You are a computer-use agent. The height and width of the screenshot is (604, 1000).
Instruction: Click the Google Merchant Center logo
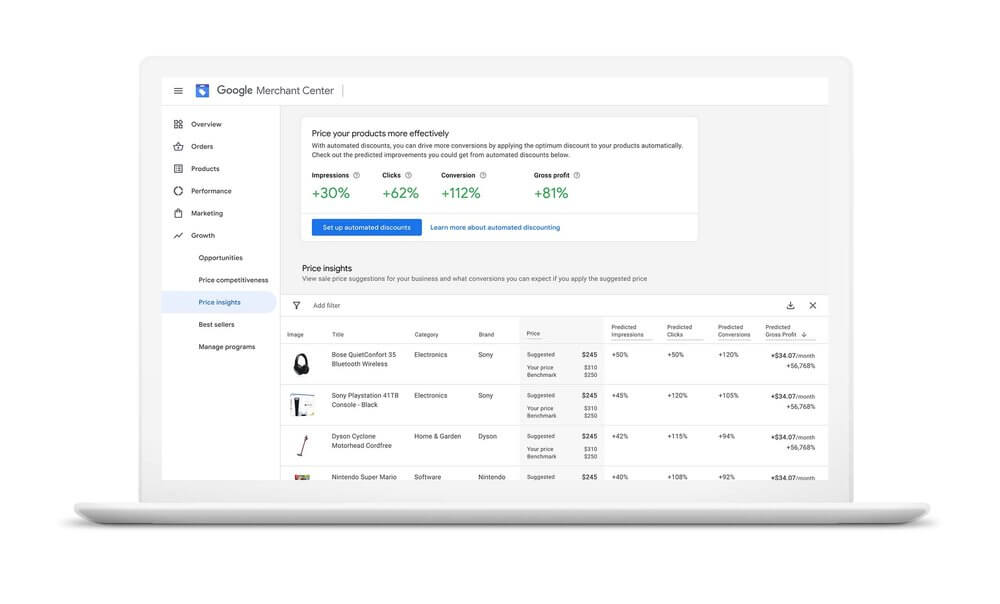202,91
